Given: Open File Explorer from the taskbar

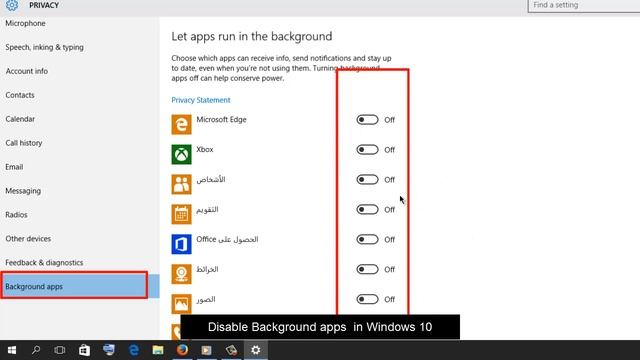Looking at the screenshot, I should coord(158,350).
